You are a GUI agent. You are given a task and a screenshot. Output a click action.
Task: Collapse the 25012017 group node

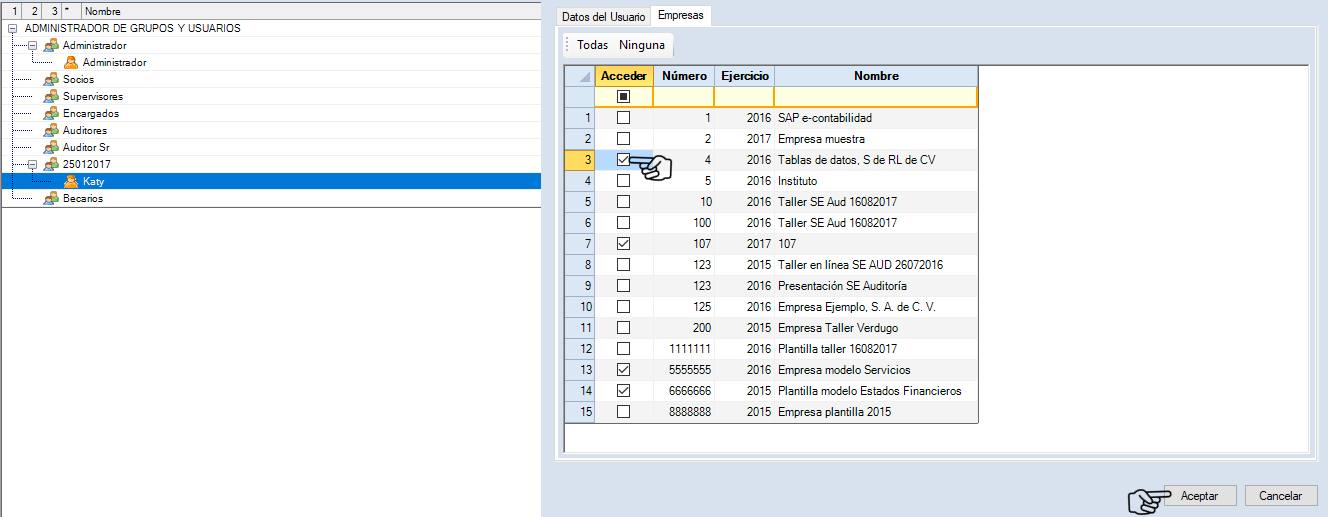pos(32,164)
